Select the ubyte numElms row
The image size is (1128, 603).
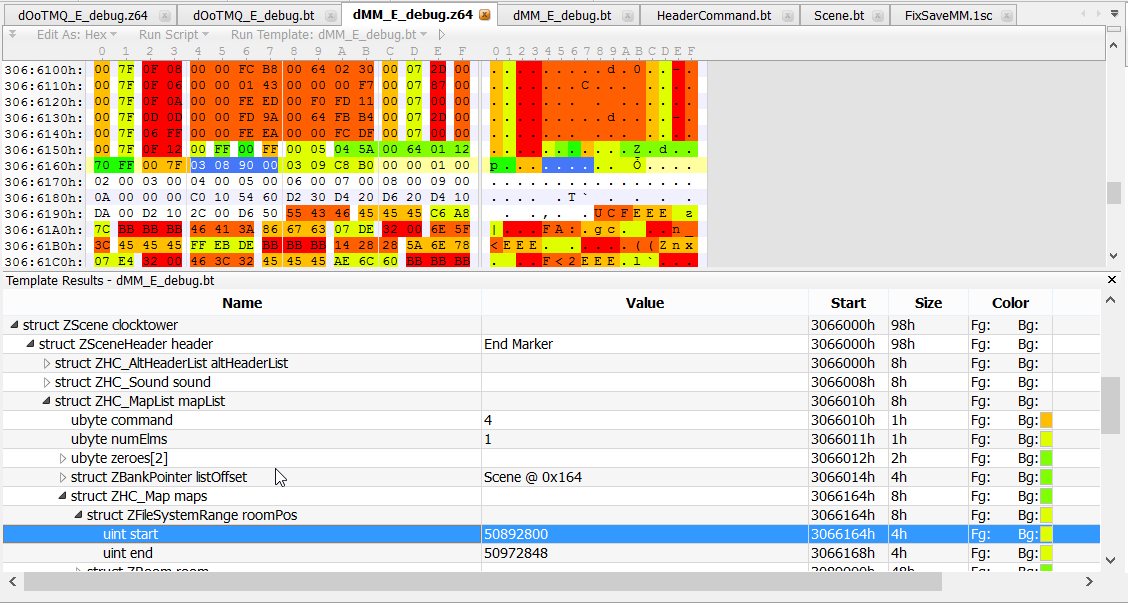551,439
